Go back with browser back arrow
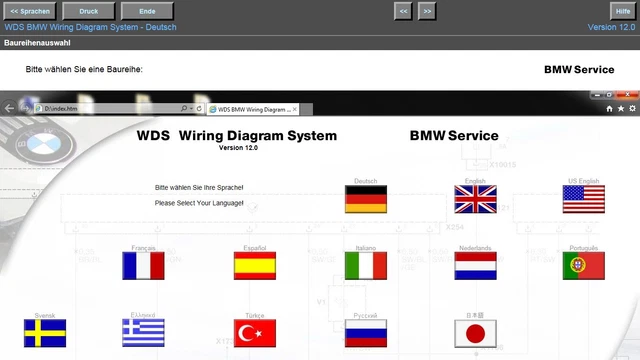The height and width of the screenshot is (360, 640). [x=9, y=109]
